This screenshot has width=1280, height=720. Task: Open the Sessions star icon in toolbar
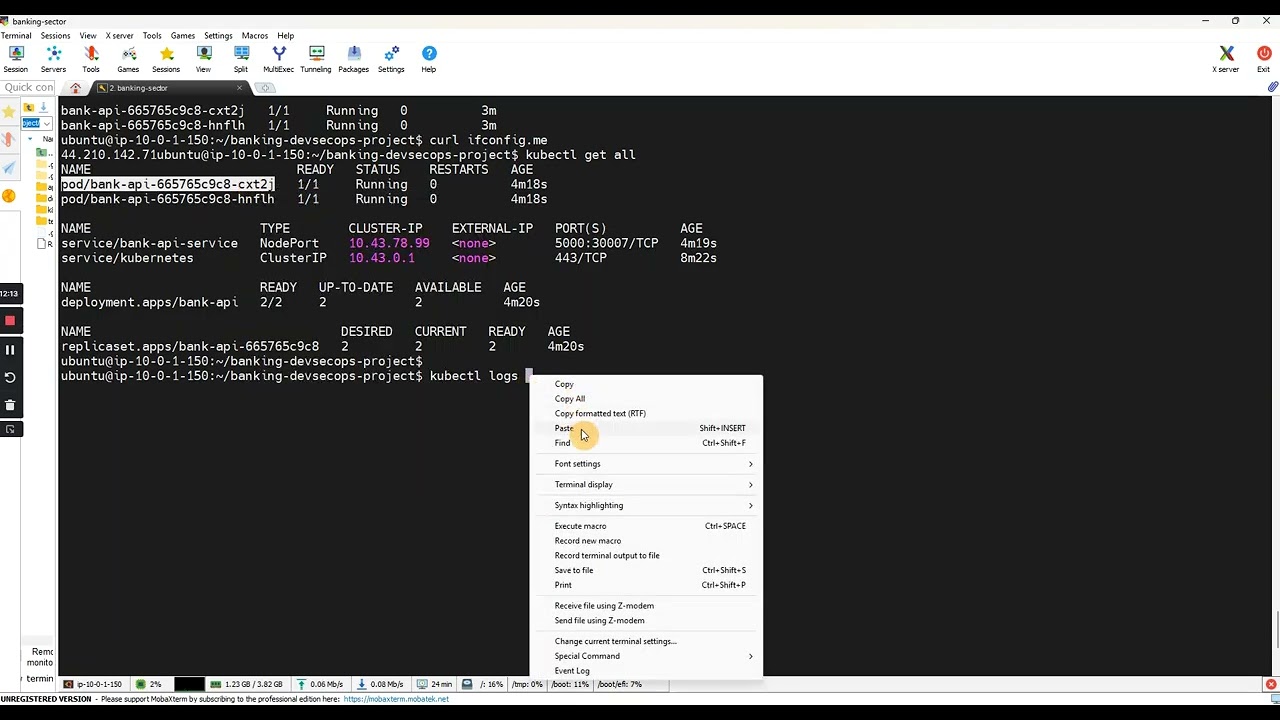tap(166, 59)
